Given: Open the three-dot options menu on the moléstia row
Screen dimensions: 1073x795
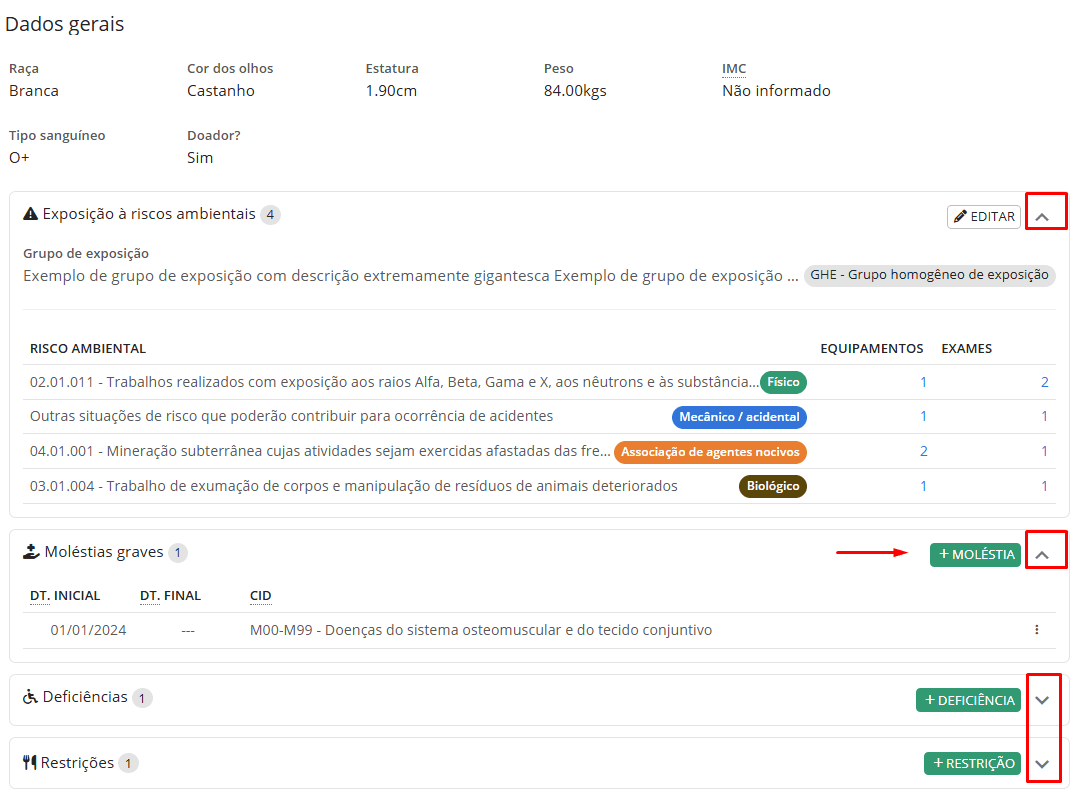Looking at the screenshot, I should coord(1037,629).
